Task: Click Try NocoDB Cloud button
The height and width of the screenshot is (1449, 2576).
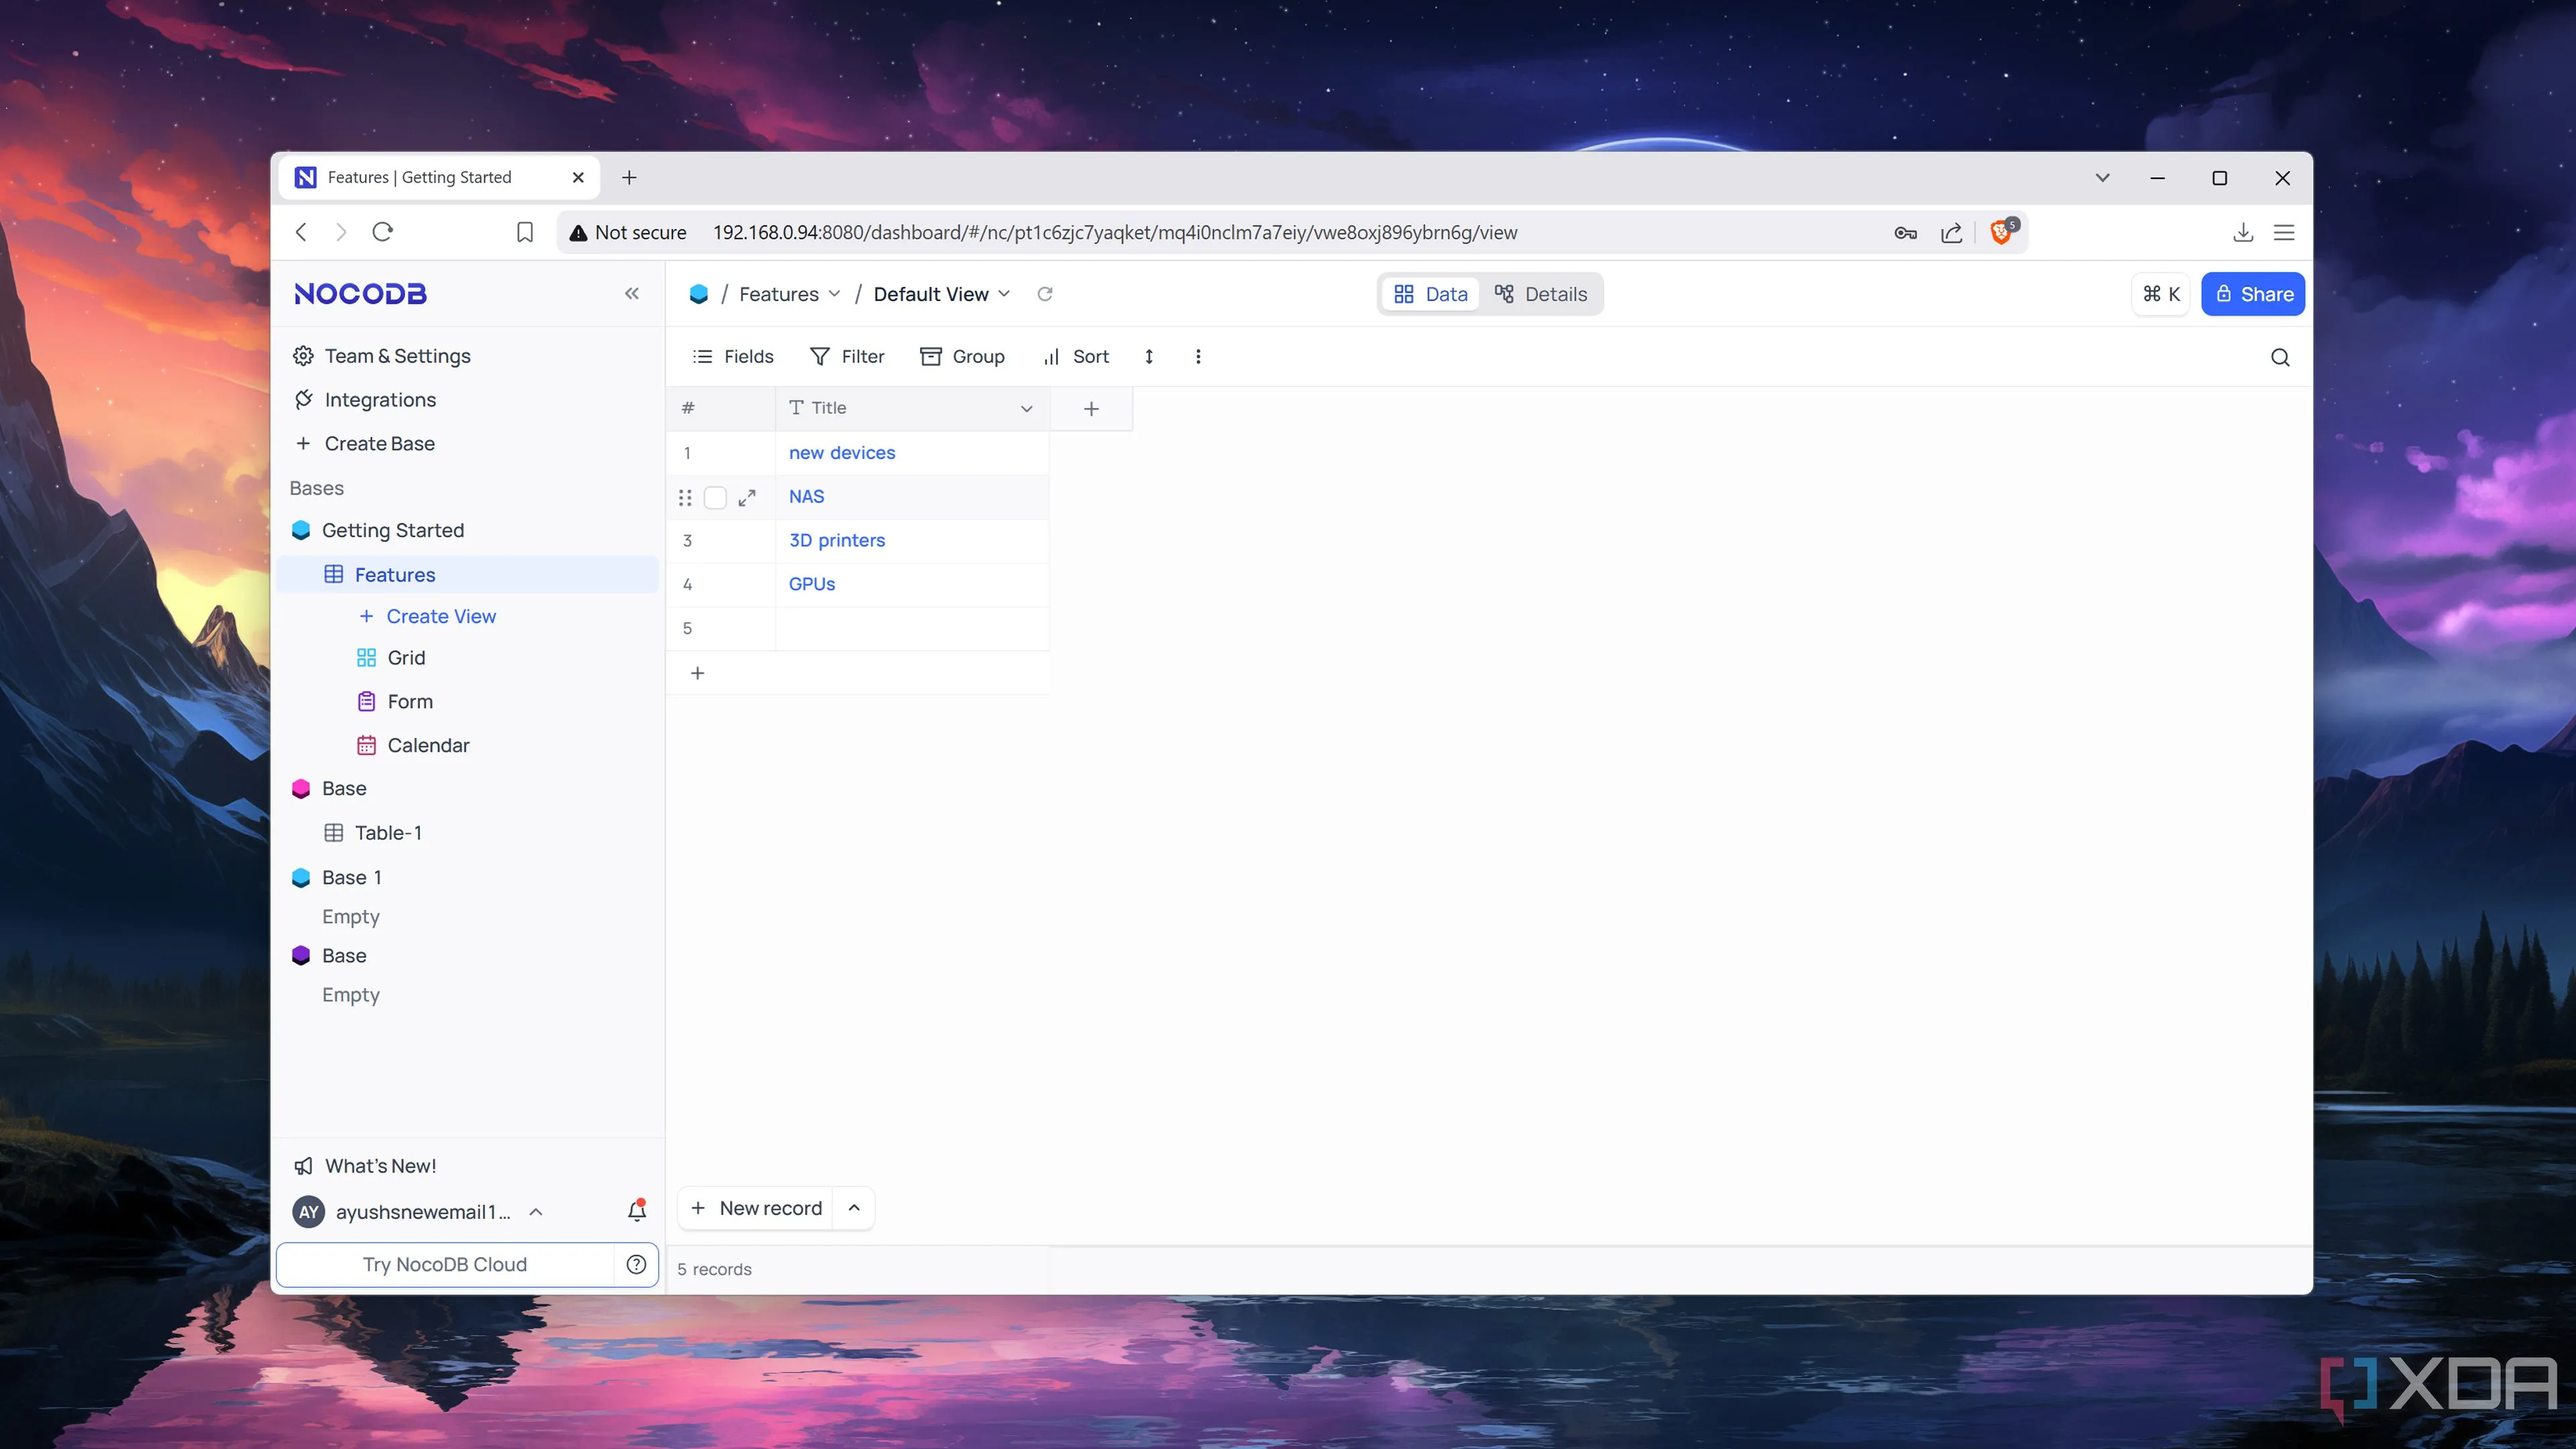Action: 445,1264
